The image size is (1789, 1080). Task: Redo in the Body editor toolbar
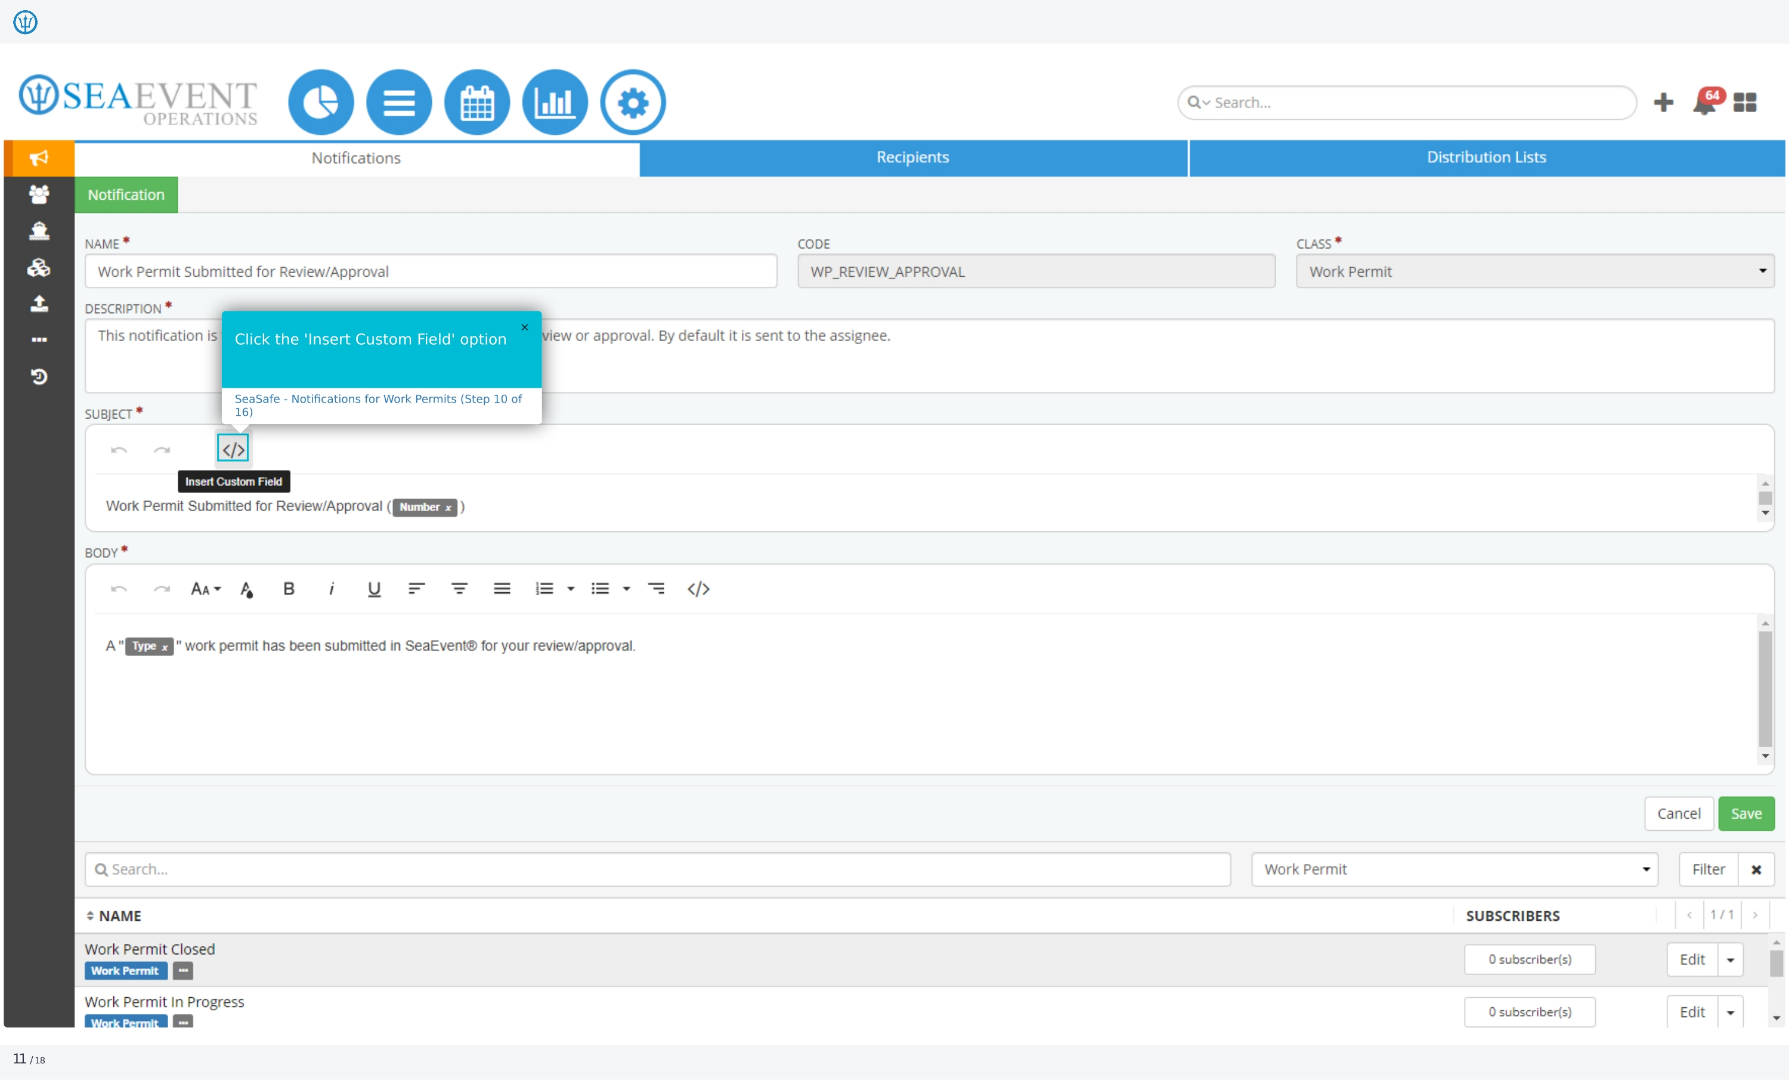point(162,589)
